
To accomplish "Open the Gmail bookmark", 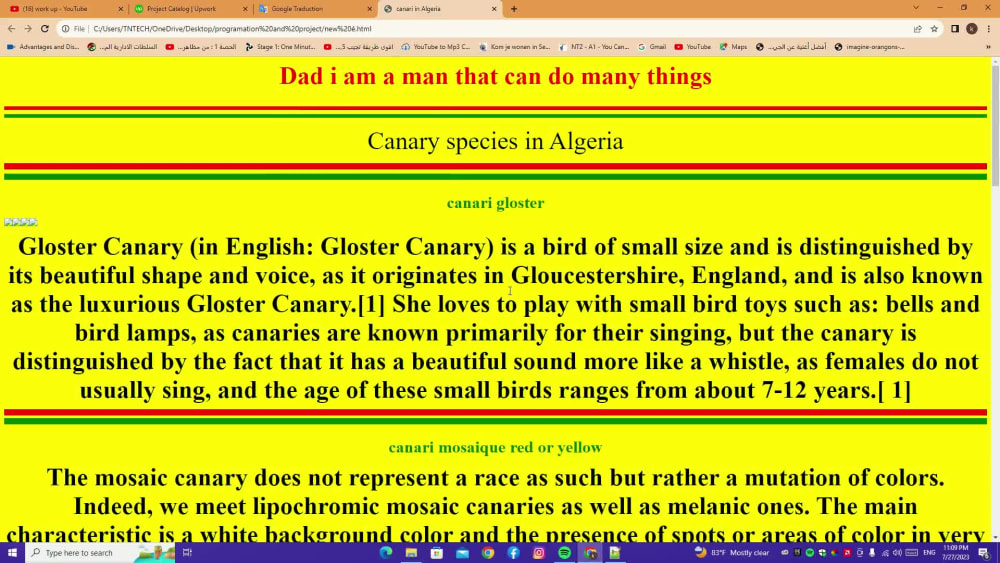I will tap(652, 47).
